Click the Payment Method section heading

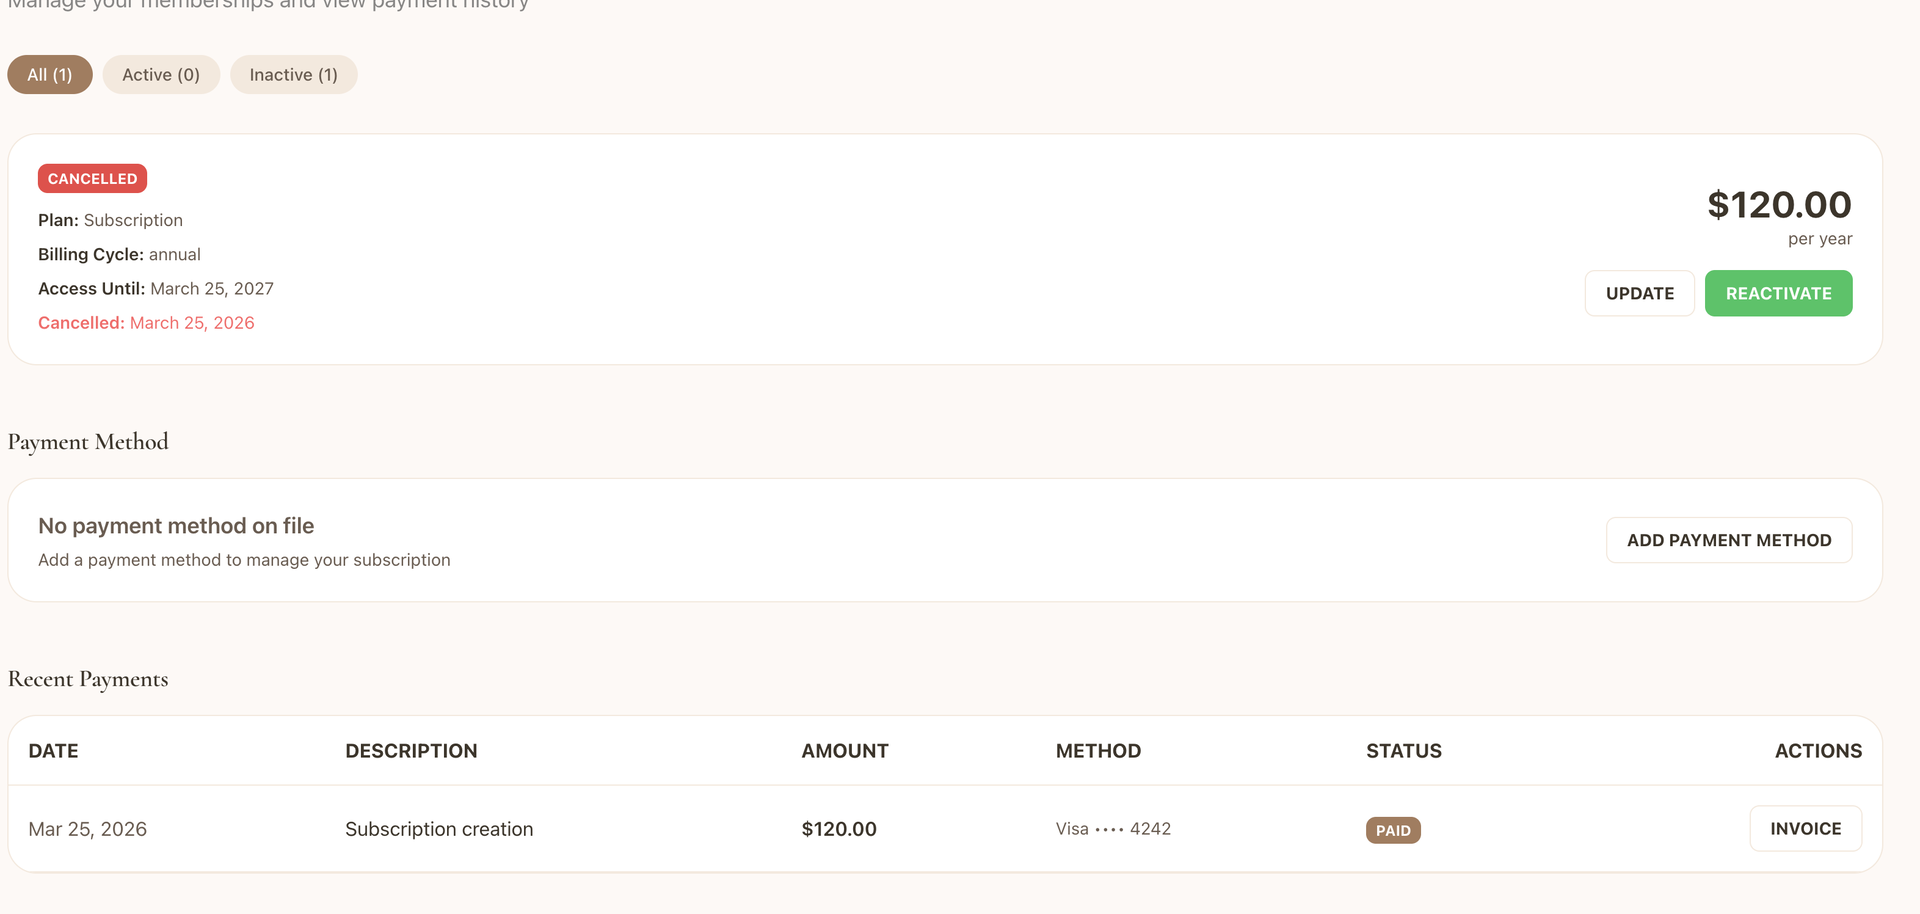(88, 441)
